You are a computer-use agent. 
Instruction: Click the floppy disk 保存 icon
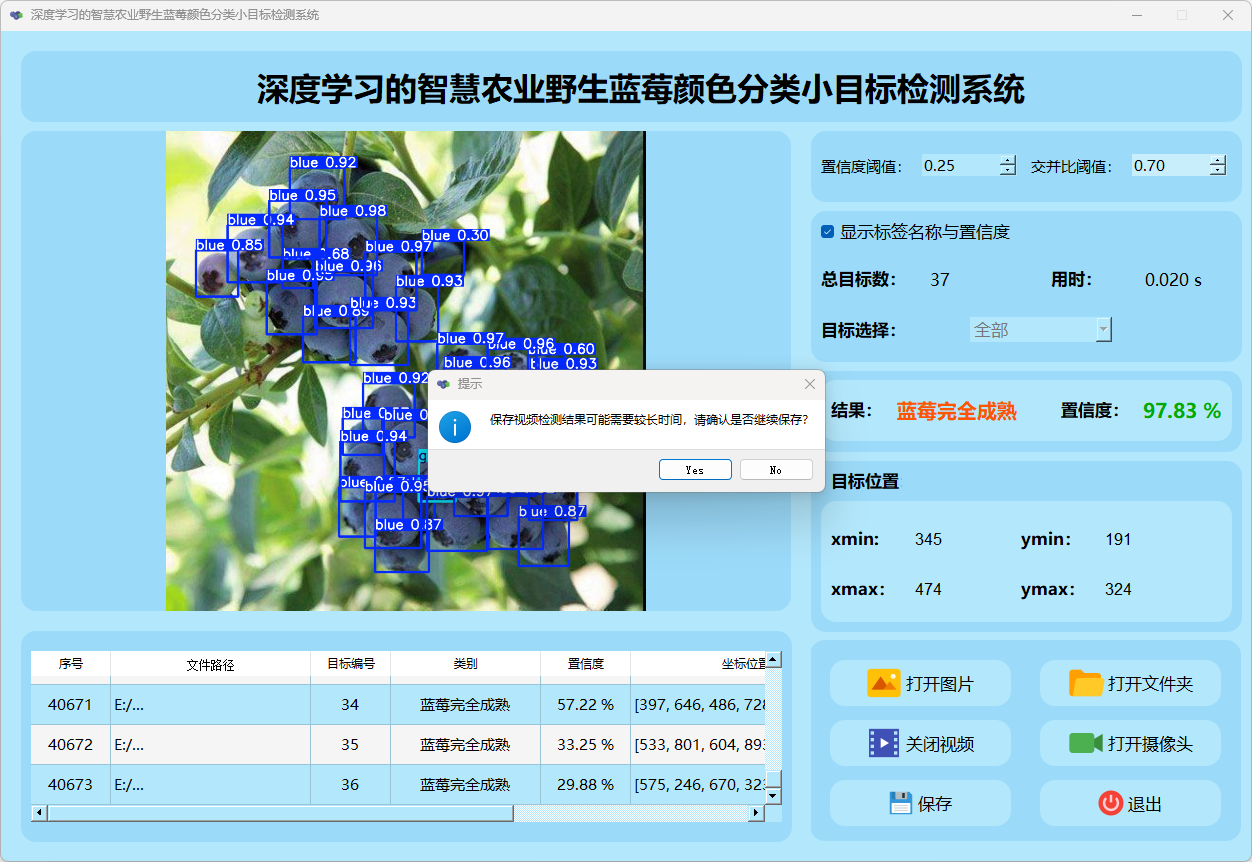pyautogui.click(x=901, y=803)
